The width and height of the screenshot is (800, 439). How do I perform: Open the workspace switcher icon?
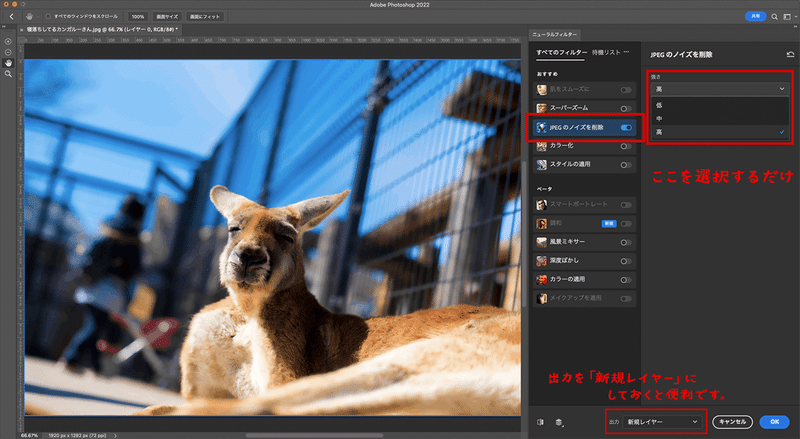(x=787, y=16)
